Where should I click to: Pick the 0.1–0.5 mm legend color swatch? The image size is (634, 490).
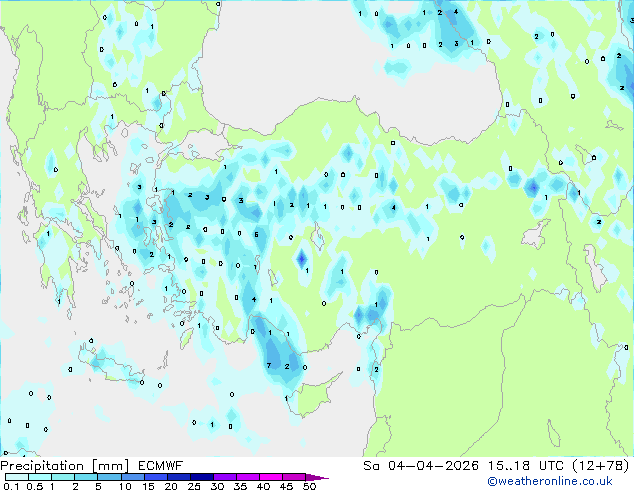coord(17,477)
